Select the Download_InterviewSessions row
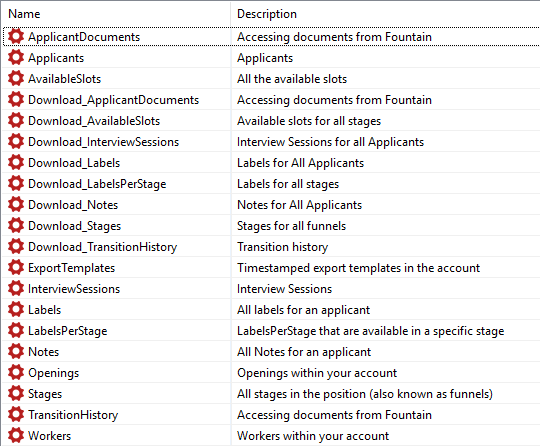The height and width of the screenshot is (446, 540). click(103, 142)
